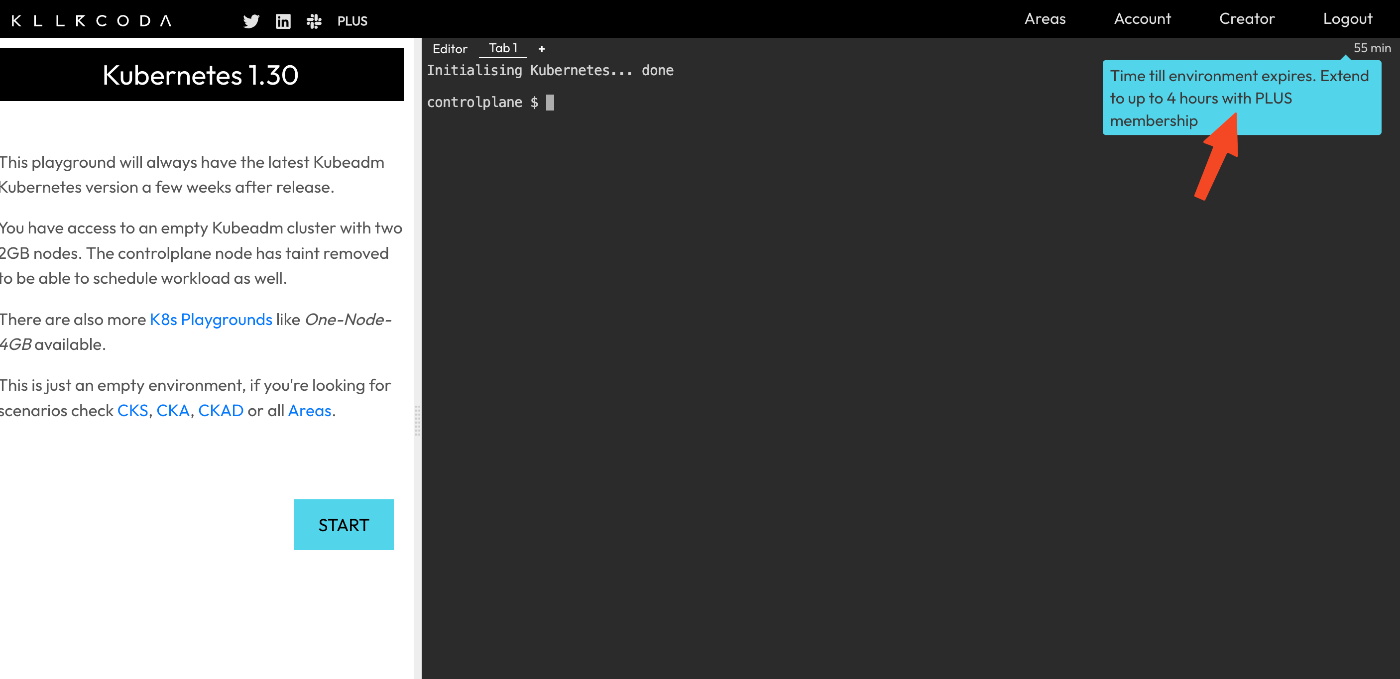Click the 'Initialising Kubernetes... done' line
1400x679 pixels.
coord(550,71)
